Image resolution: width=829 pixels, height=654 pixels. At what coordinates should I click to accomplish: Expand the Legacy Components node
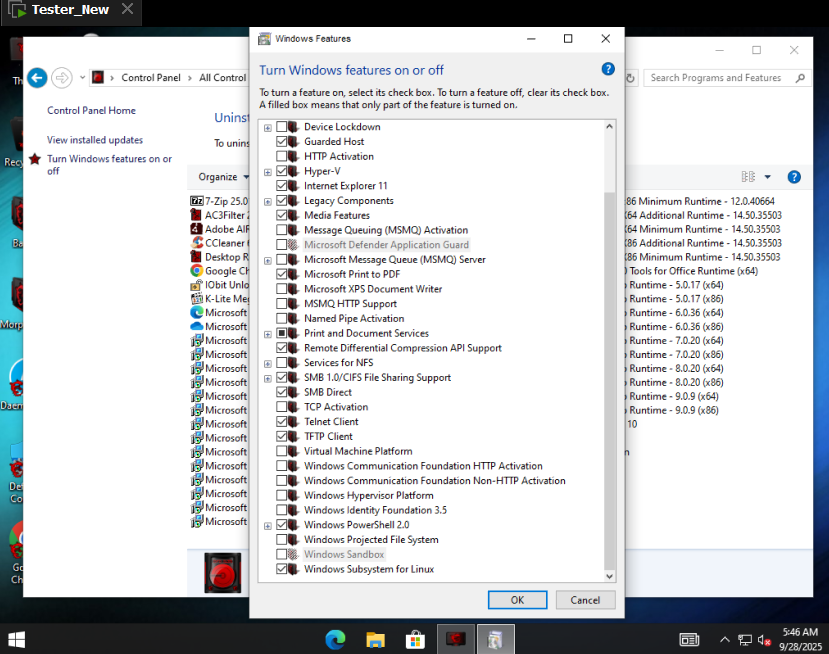268,202
